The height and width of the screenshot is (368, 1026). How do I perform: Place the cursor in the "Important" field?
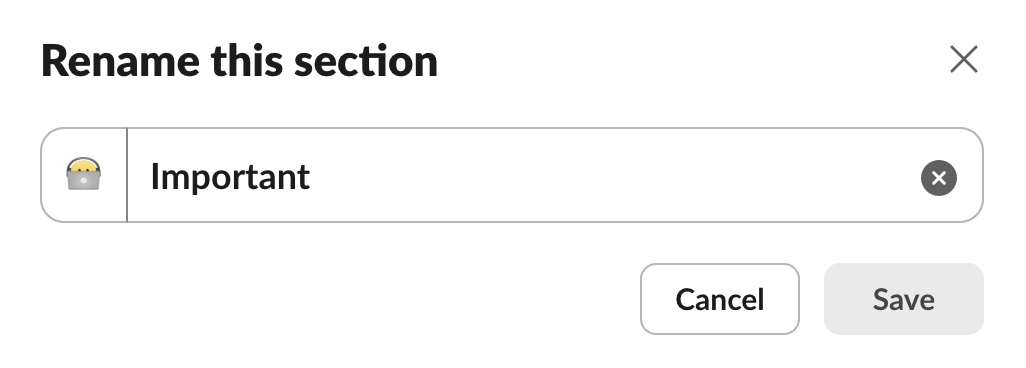(x=523, y=175)
